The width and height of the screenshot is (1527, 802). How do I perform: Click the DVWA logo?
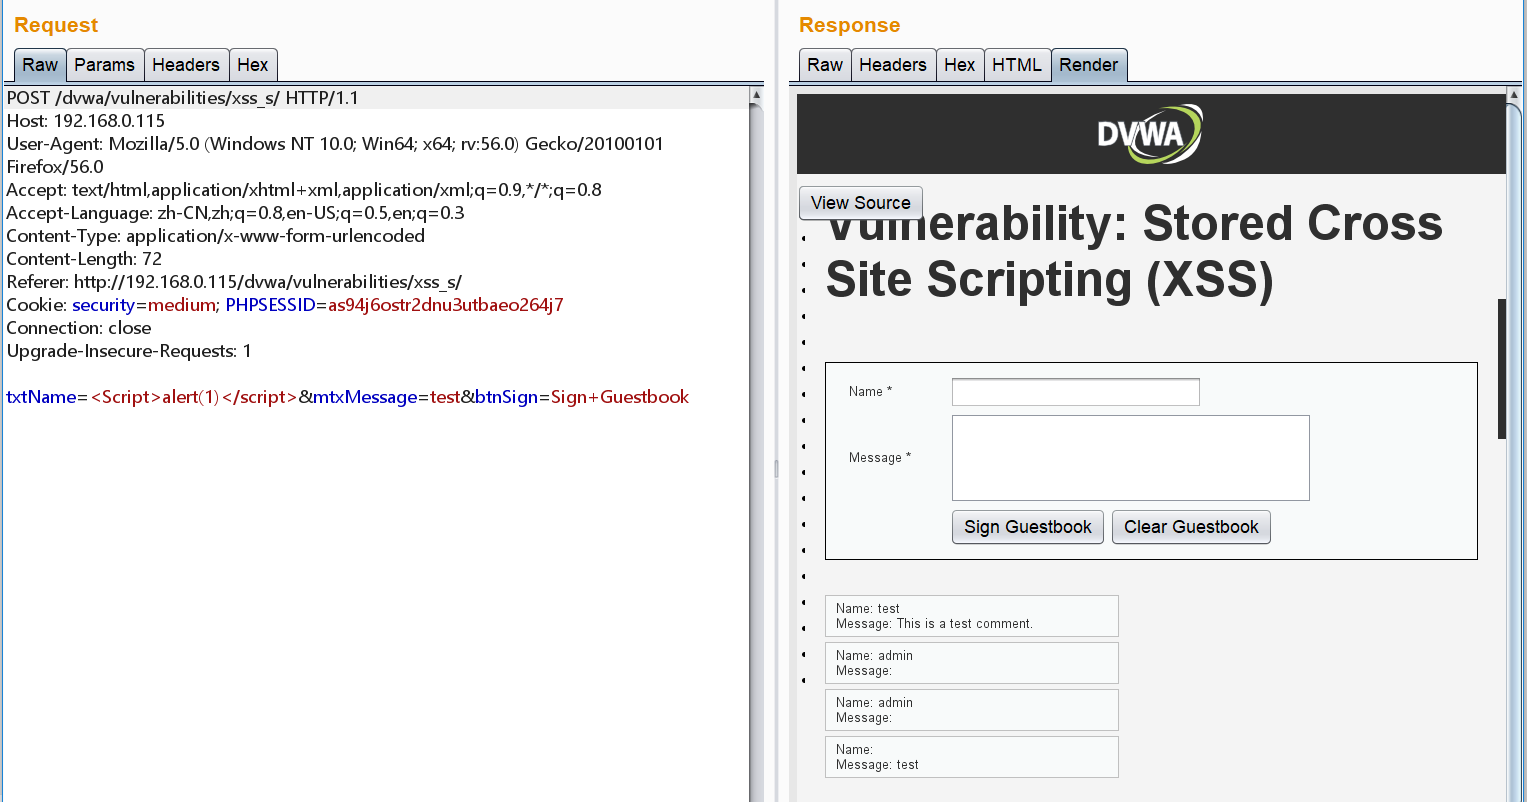coord(1150,134)
